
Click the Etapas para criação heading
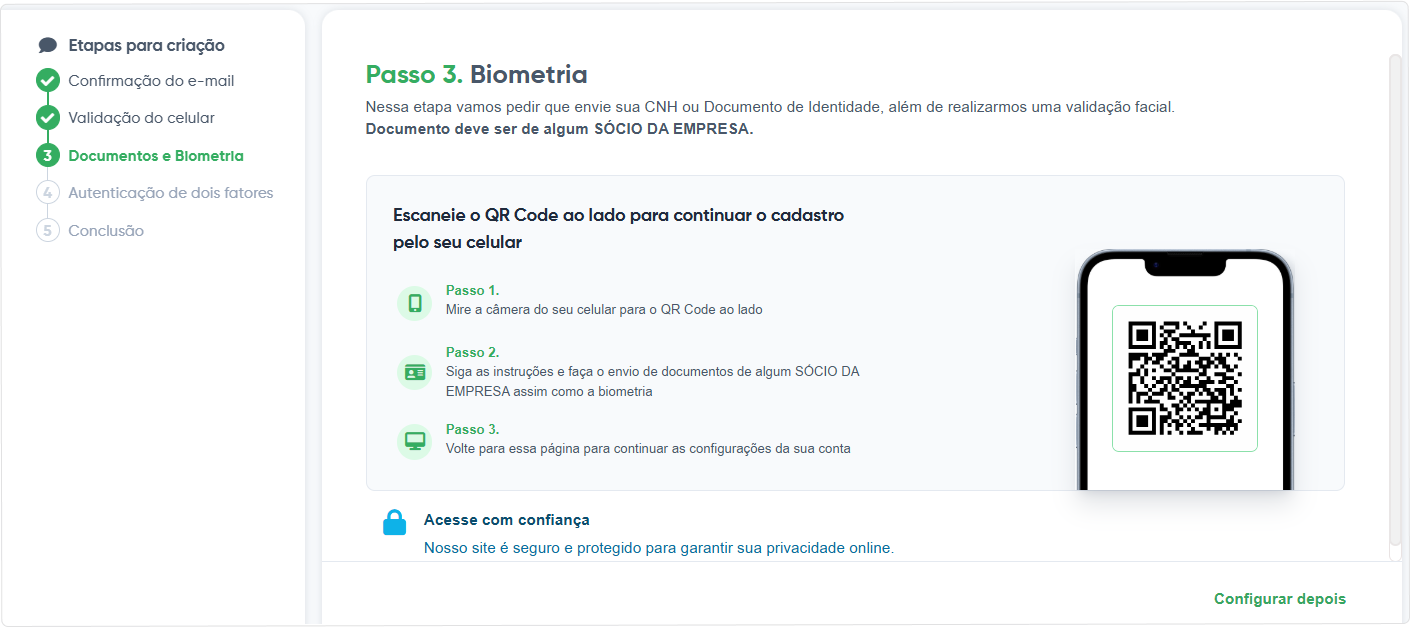coord(146,45)
